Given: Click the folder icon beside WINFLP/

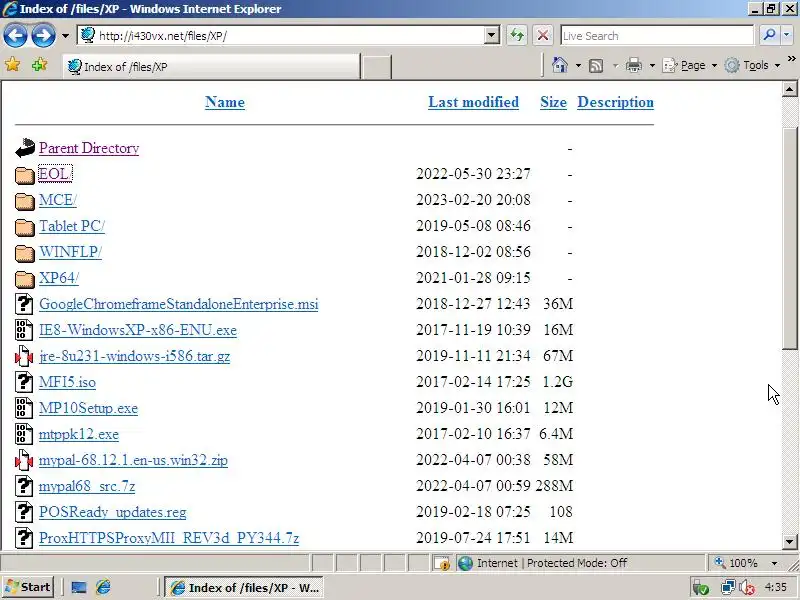Looking at the screenshot, I should coord(24,253).
